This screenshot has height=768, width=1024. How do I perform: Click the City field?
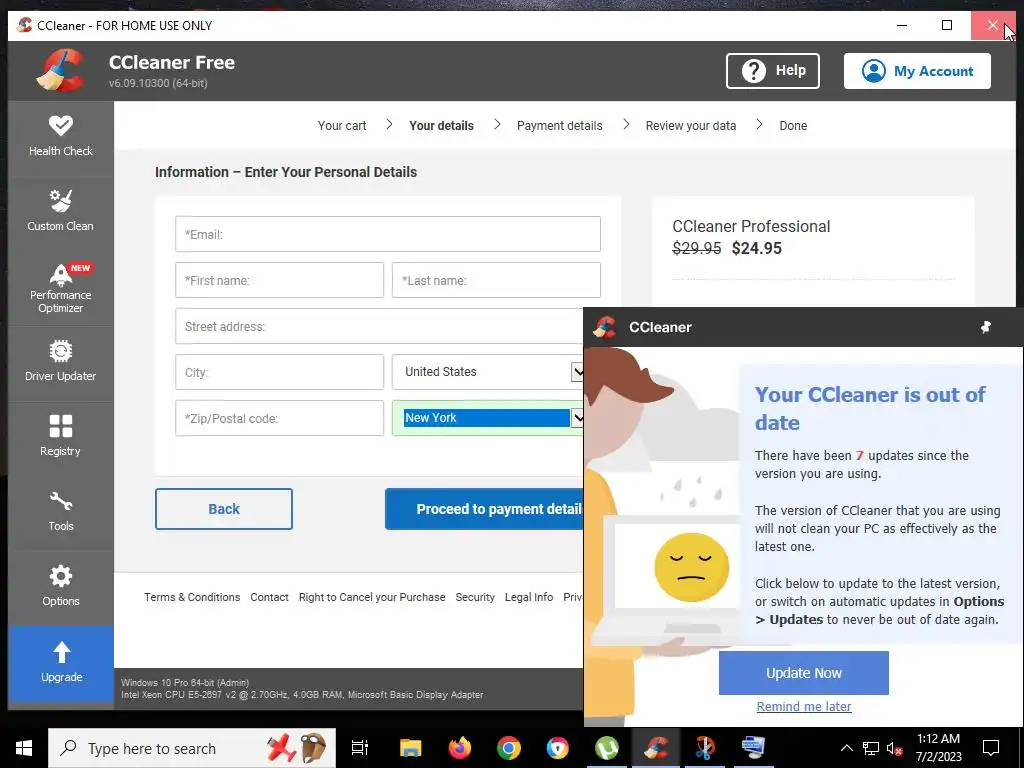pyautogui.click(x=280, y=372)
